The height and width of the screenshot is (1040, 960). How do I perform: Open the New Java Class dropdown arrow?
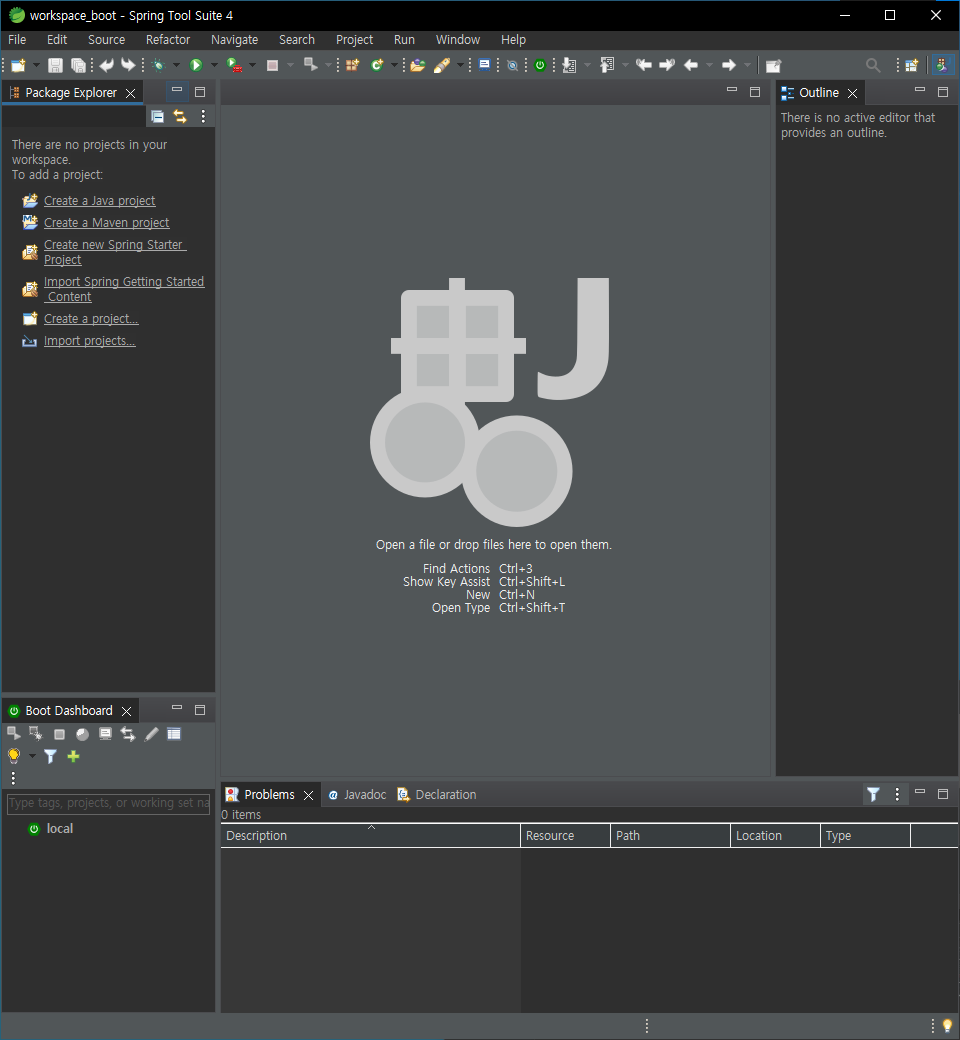[394, 65]
